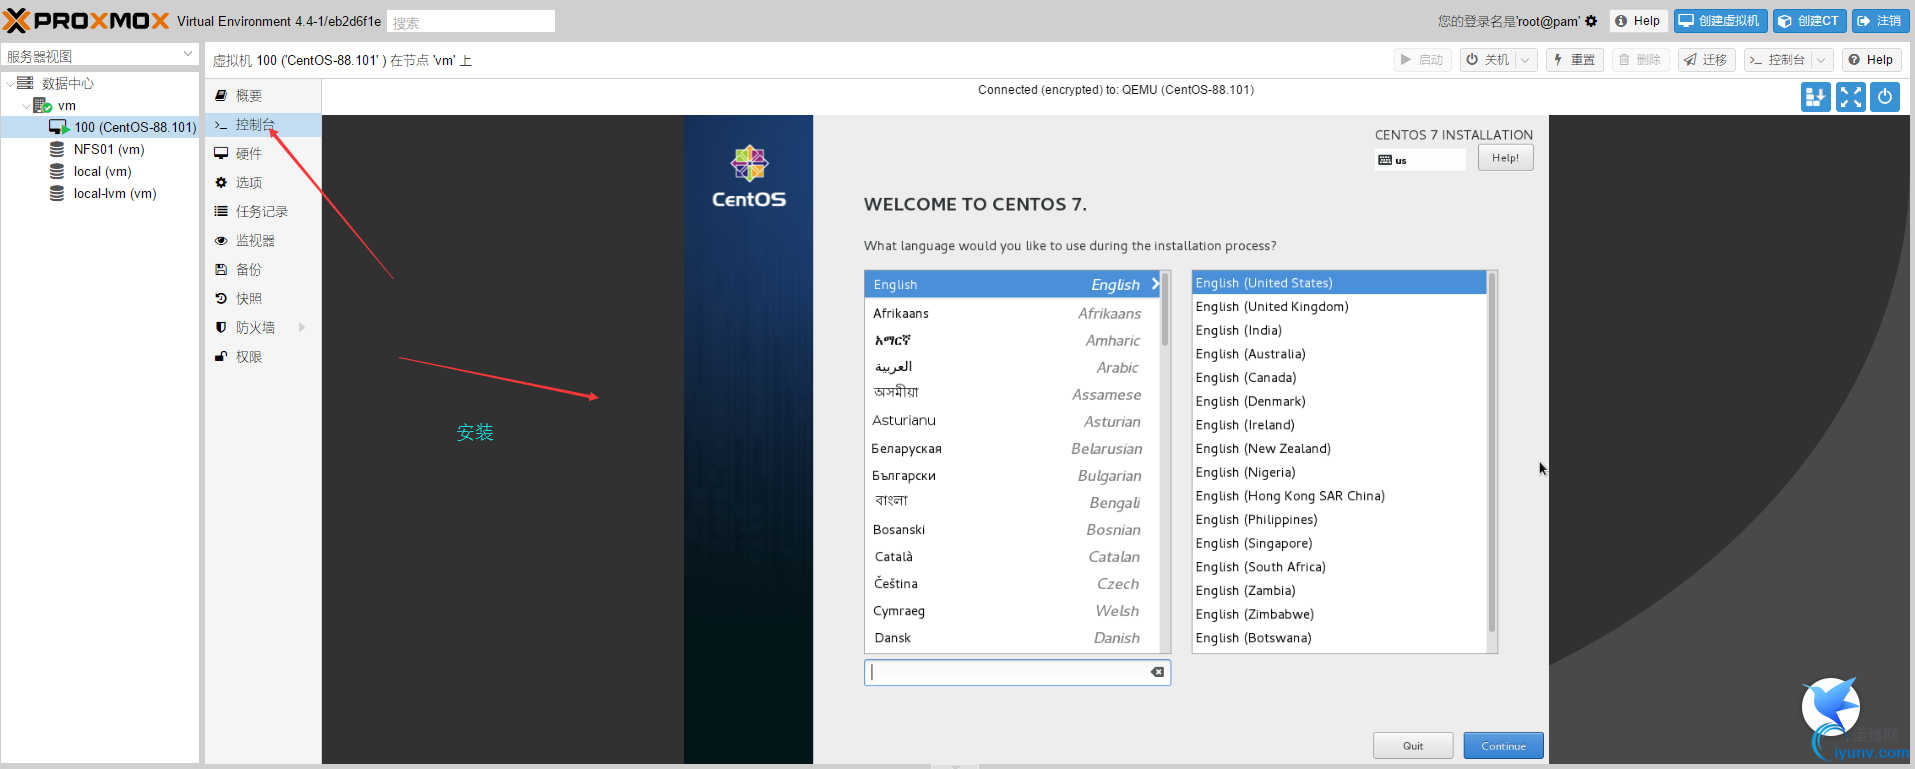Screen dimensions: 1915x769
Task: Select English language row
Action: 1011,284
